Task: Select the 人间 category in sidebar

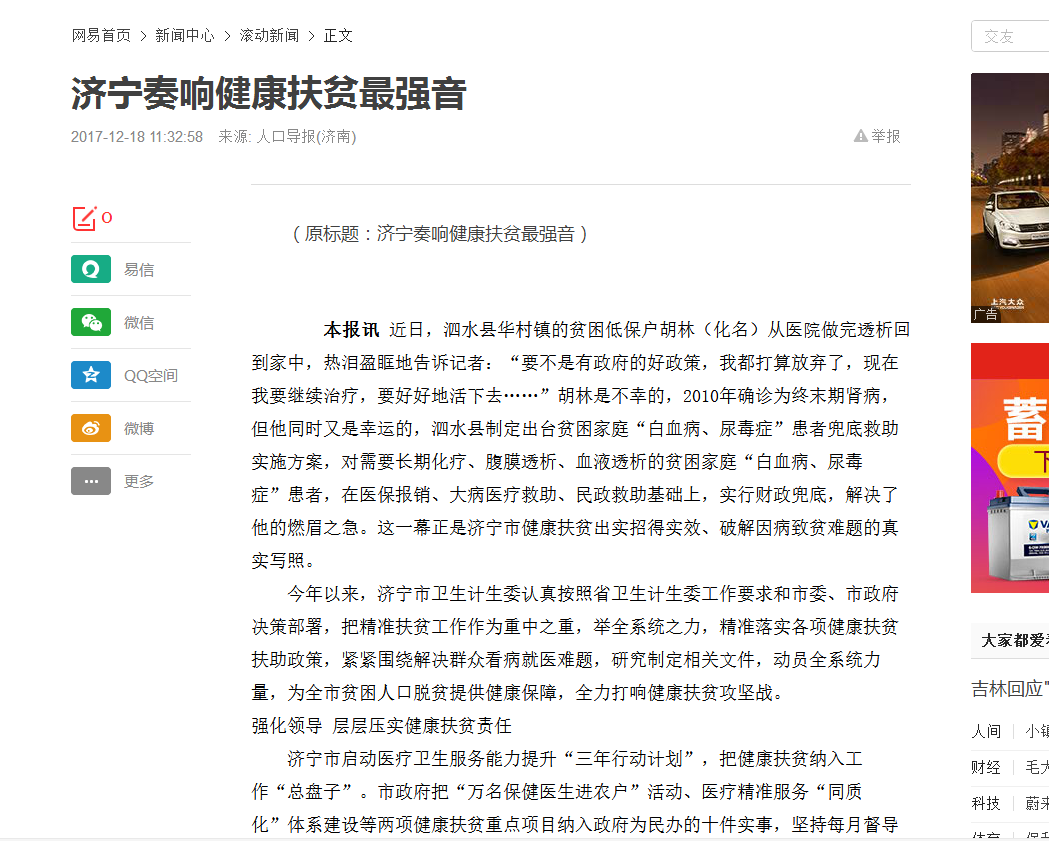Action: click(x=986, y=731)
